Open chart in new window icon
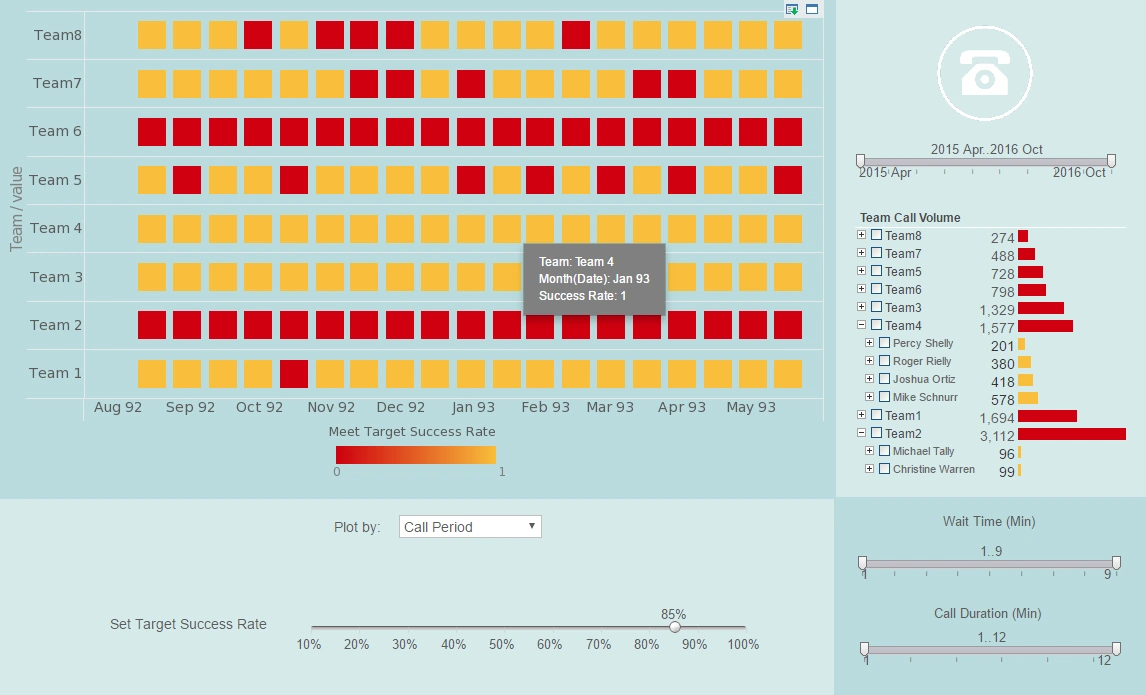Screen dimensions: 1146x695 pos(811,9)
